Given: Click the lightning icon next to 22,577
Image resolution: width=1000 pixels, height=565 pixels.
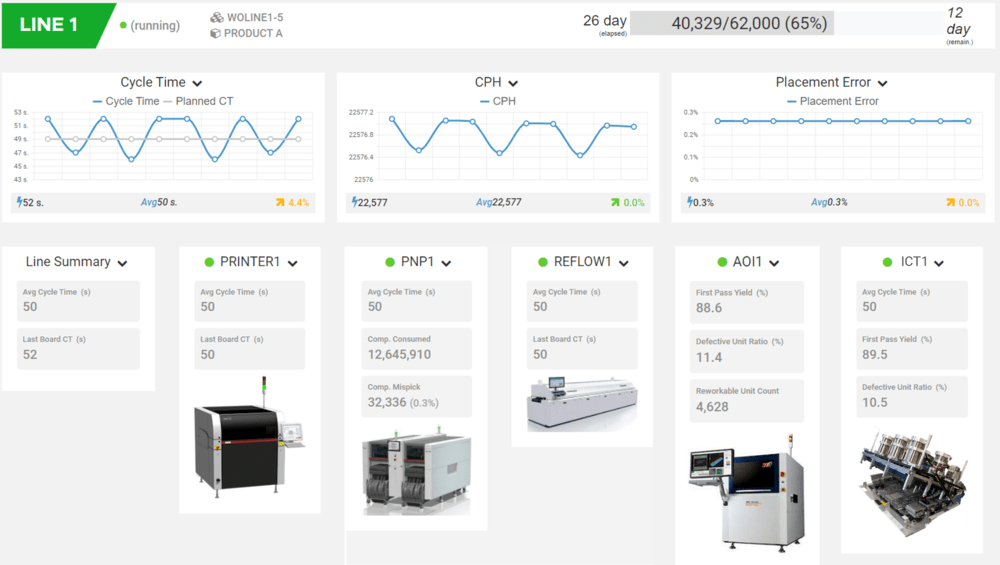Looking at the screenshot, I should point(355,202).
